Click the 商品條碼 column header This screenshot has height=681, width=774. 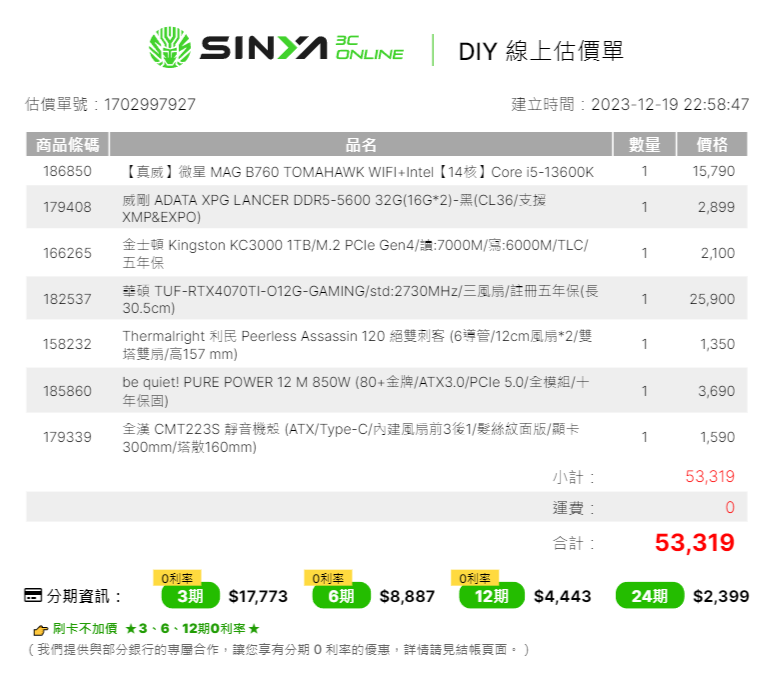pos(67,145)
